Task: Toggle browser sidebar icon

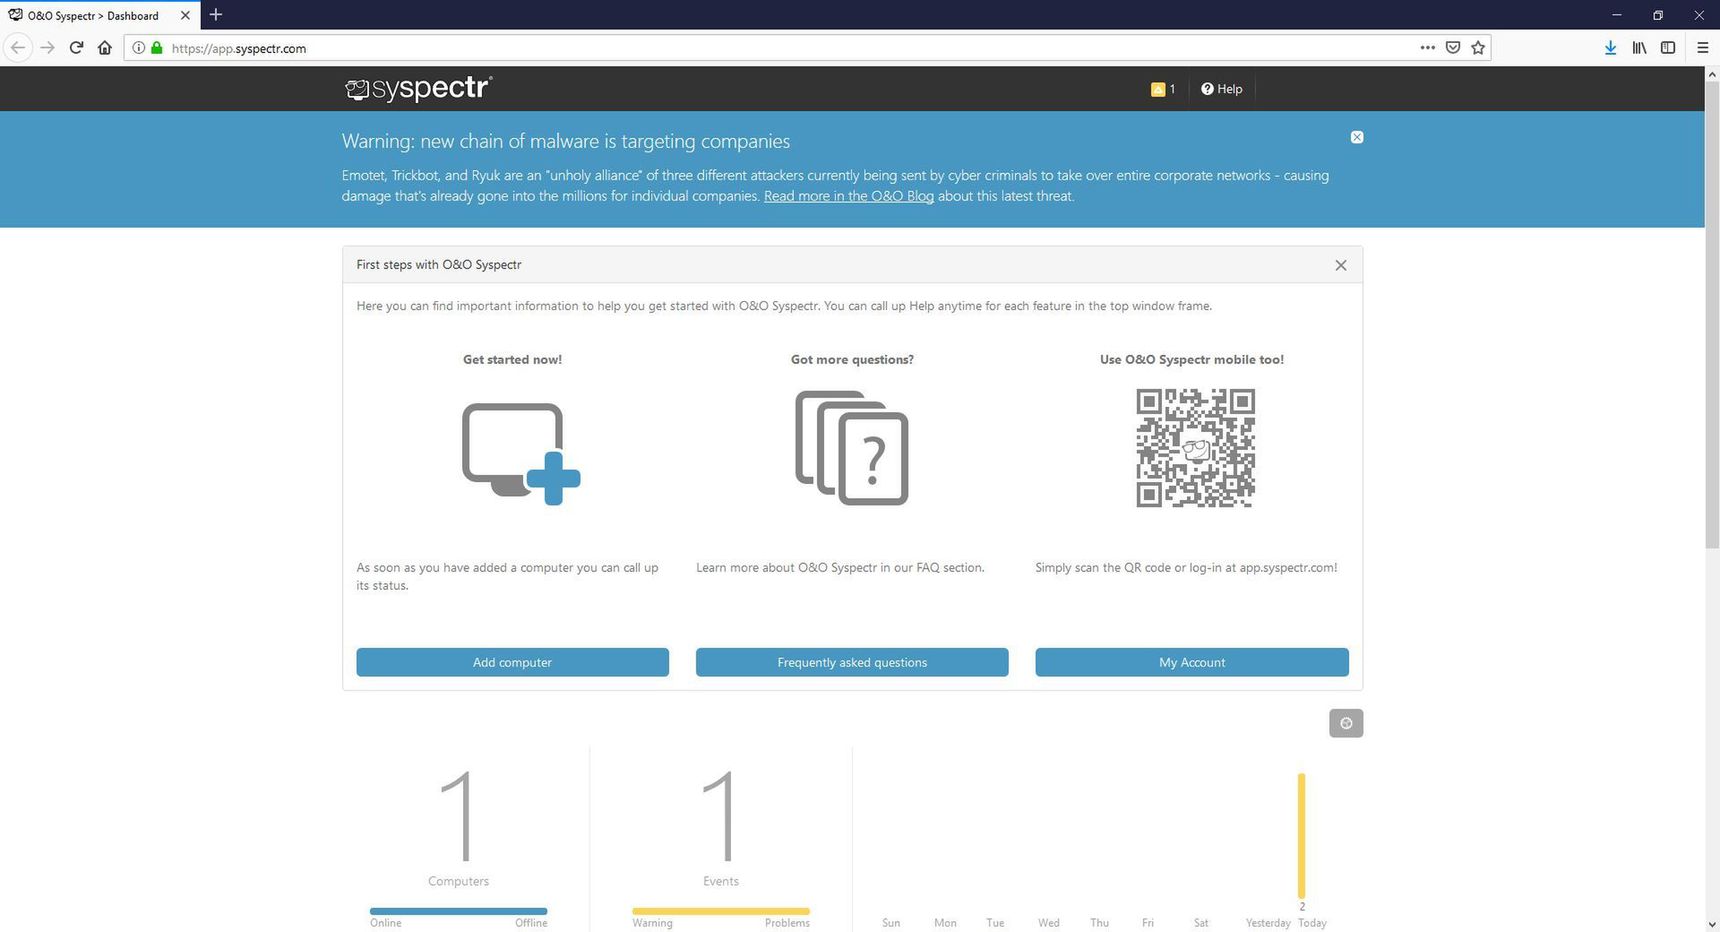Action: pyautogui.click(x=1668, y=48)
